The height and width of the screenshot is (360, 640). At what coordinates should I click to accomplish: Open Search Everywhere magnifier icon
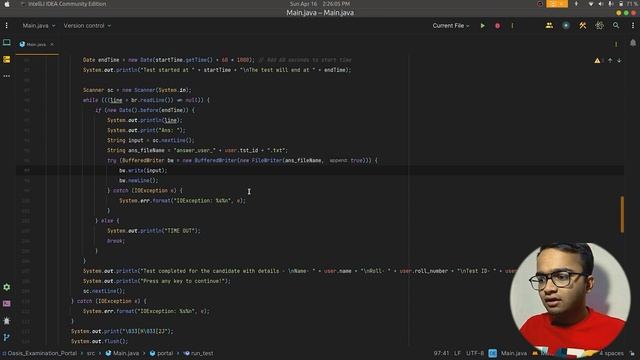point(616,26)
